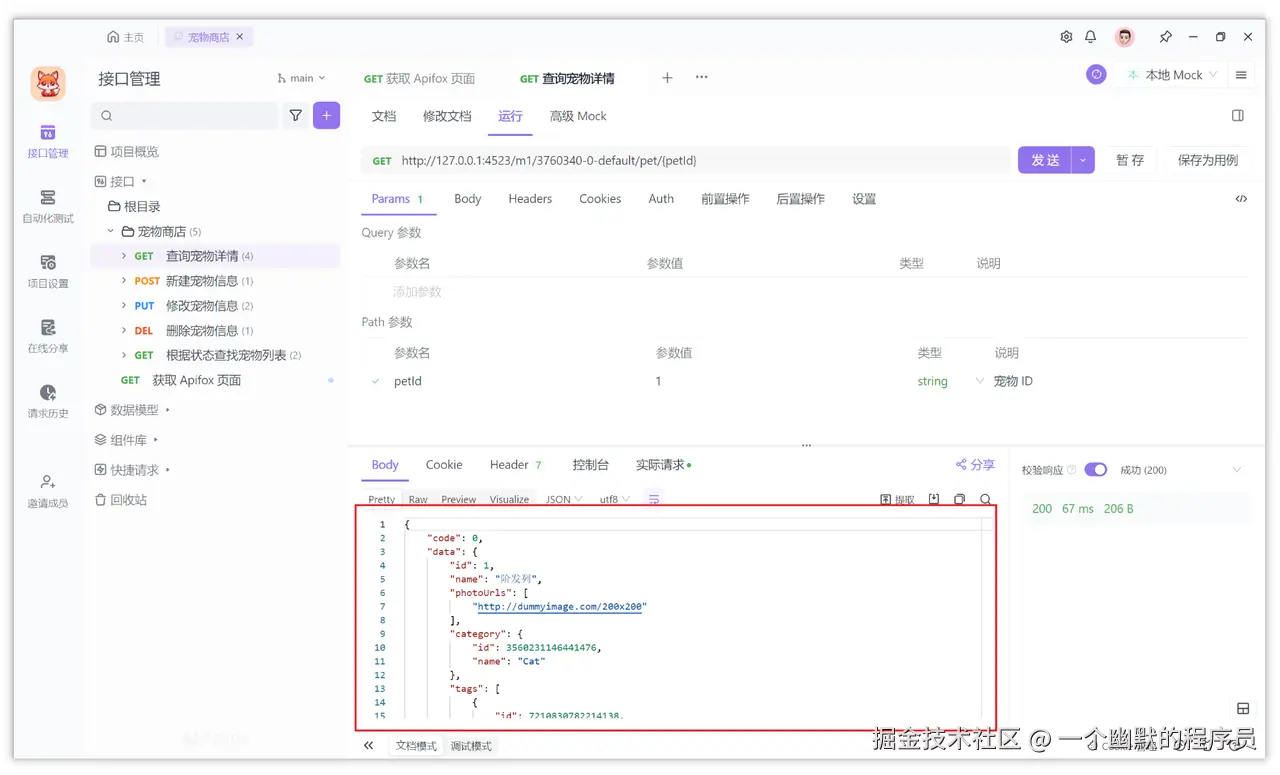Collapse the 宠物商店 folder
The height and width of the screenshot is (775, 1280).
click(x=111, y=231)
